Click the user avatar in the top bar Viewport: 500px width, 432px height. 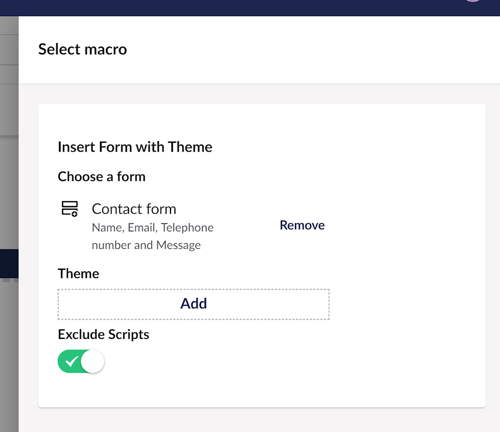coord(473,1)
